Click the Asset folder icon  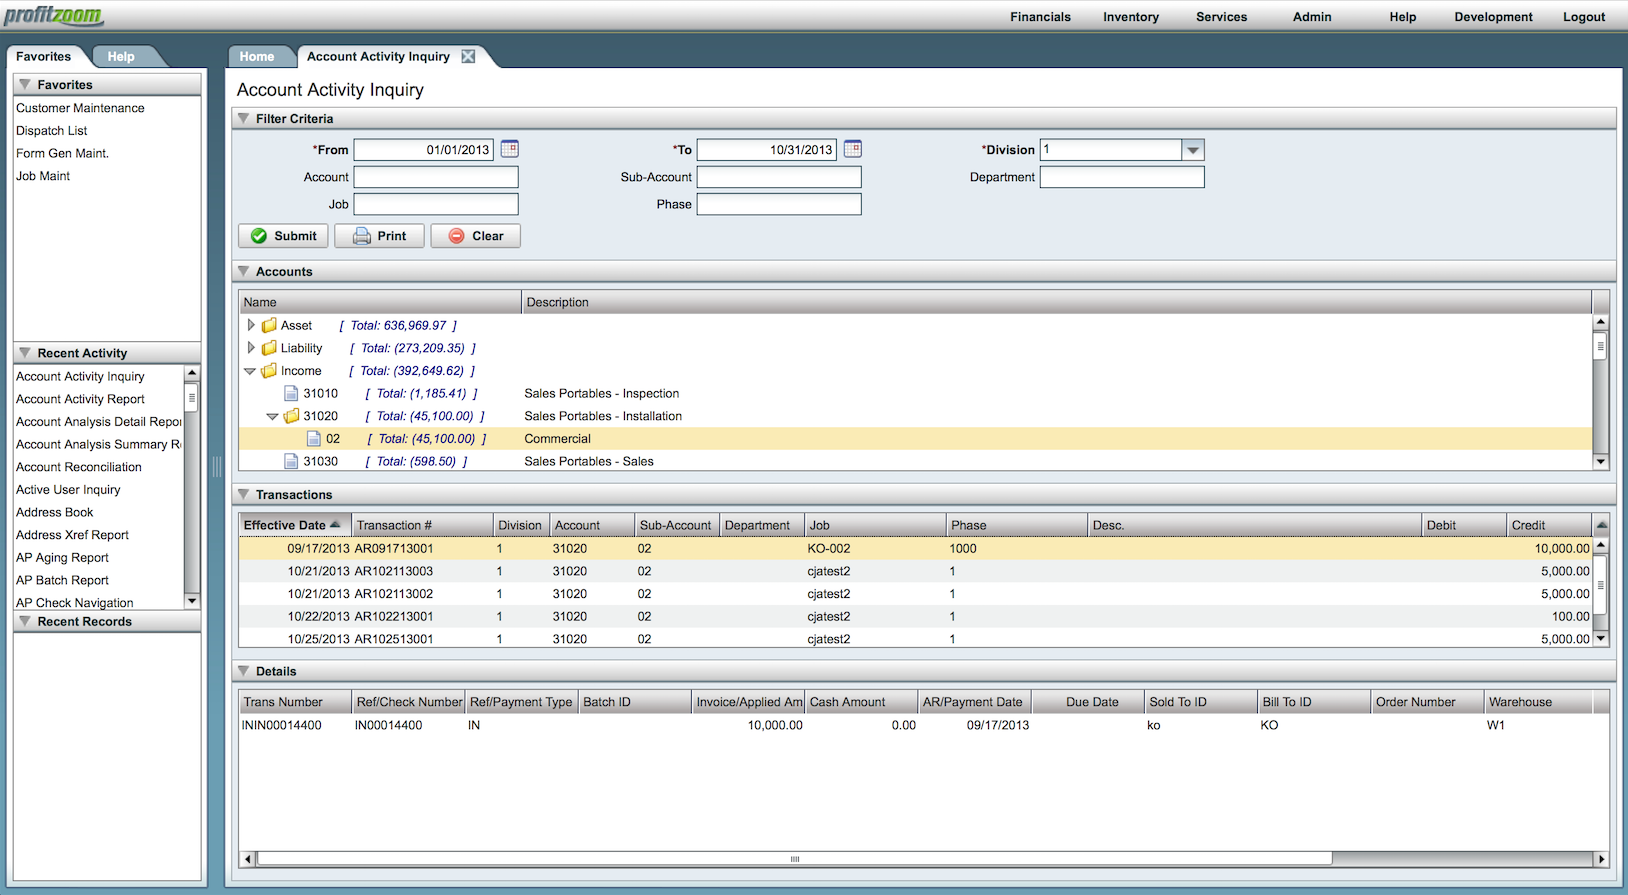(x=269, y=326)
